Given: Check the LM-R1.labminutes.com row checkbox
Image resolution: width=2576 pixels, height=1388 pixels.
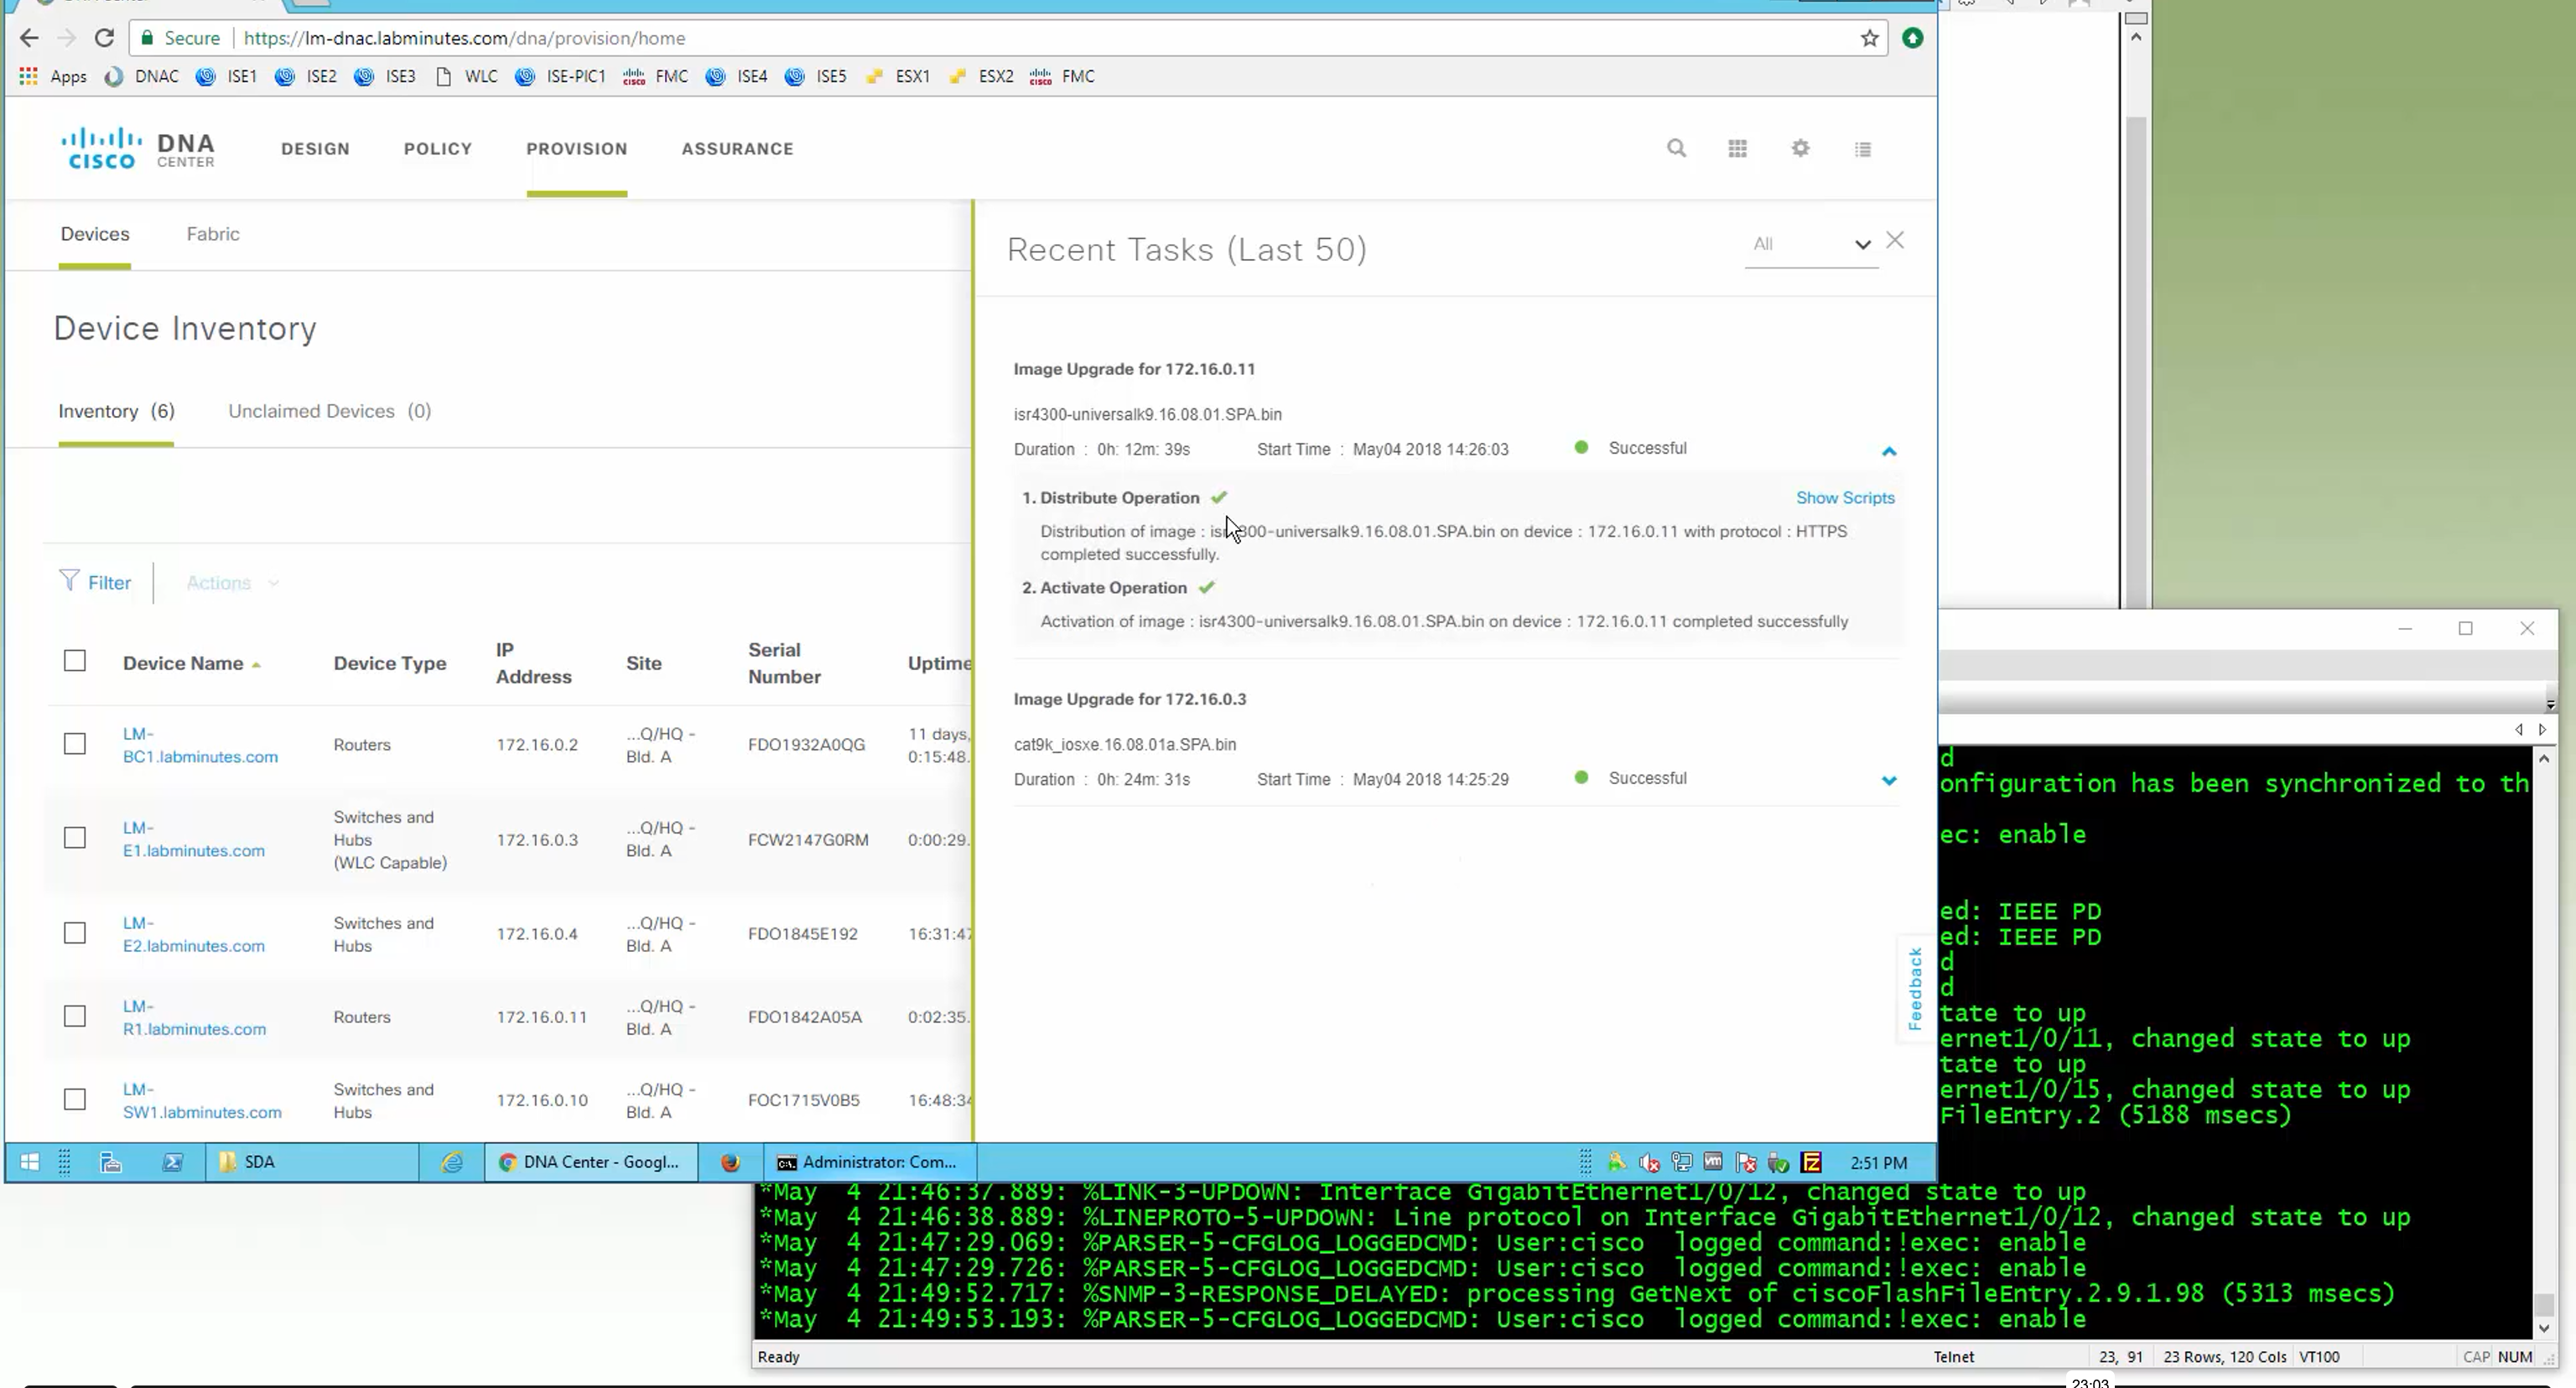Looking at the screenshot, I should pos(75,1016).
